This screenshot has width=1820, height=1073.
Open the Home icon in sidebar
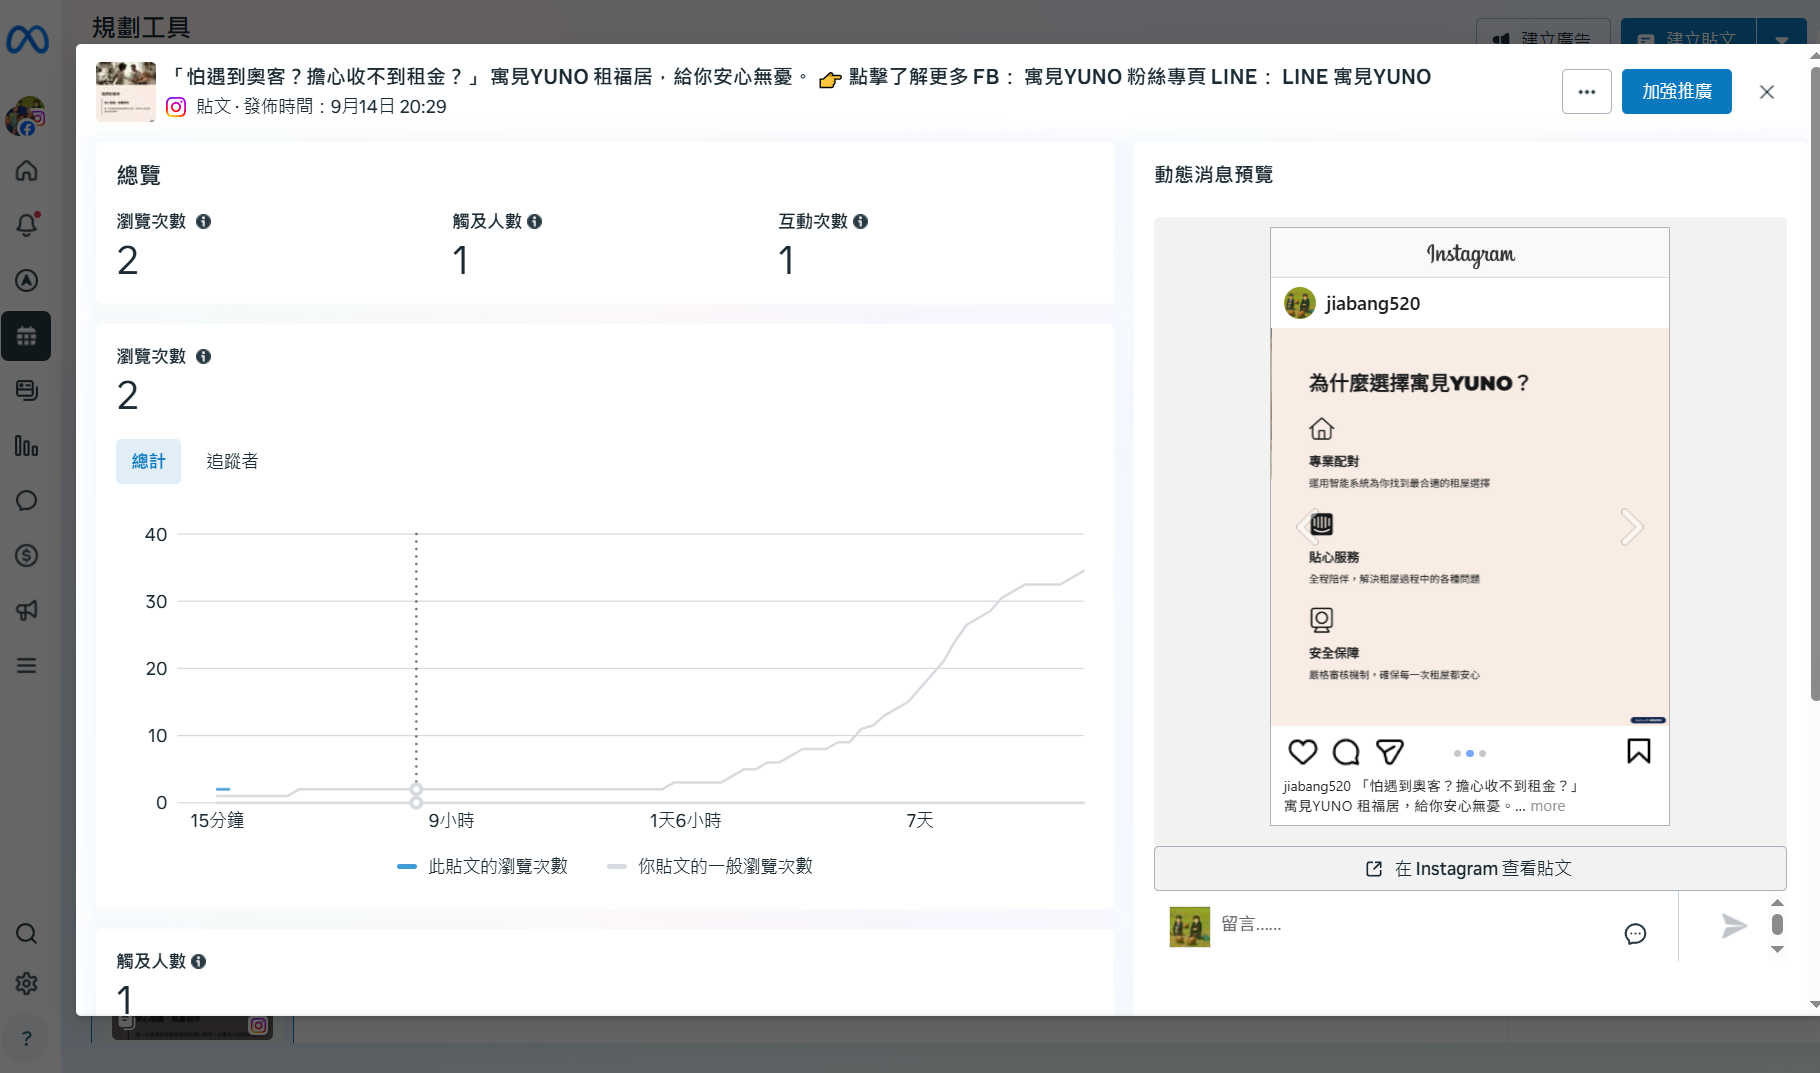click(27, 171)
